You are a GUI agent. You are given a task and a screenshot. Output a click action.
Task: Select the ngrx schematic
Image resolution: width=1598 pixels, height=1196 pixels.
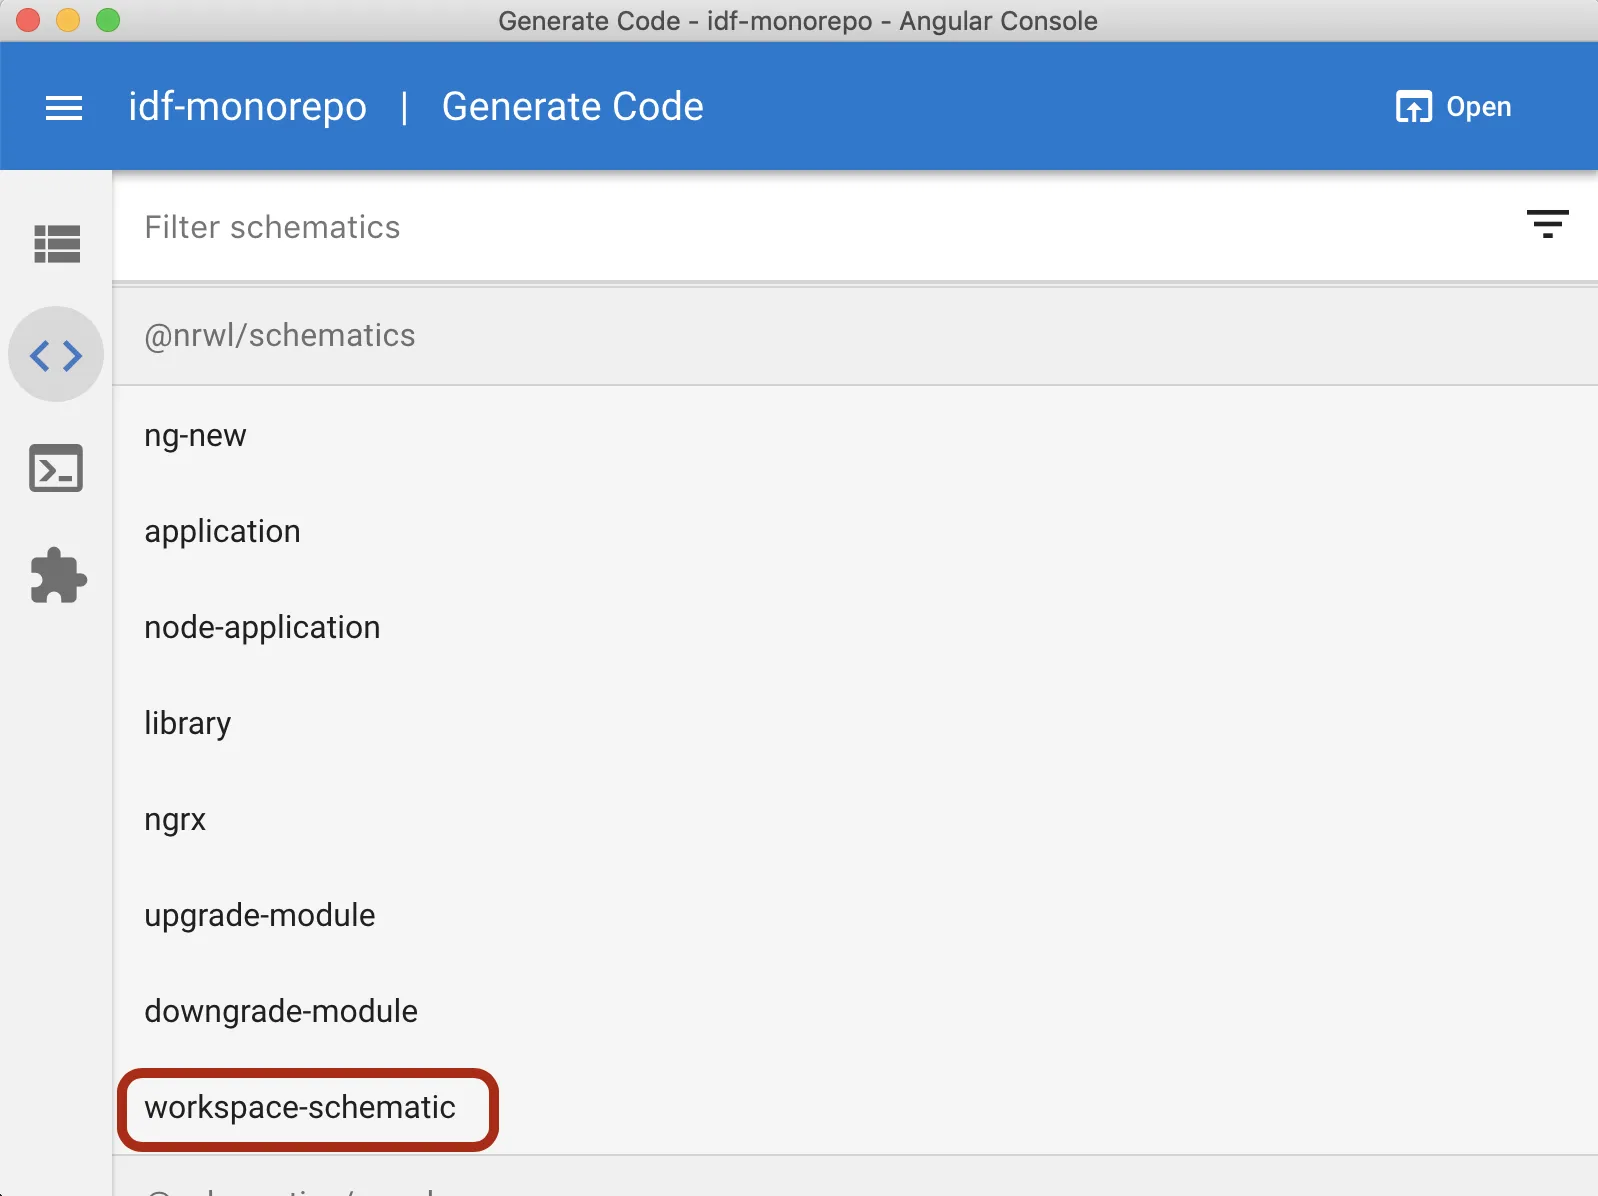click(175, 820)
